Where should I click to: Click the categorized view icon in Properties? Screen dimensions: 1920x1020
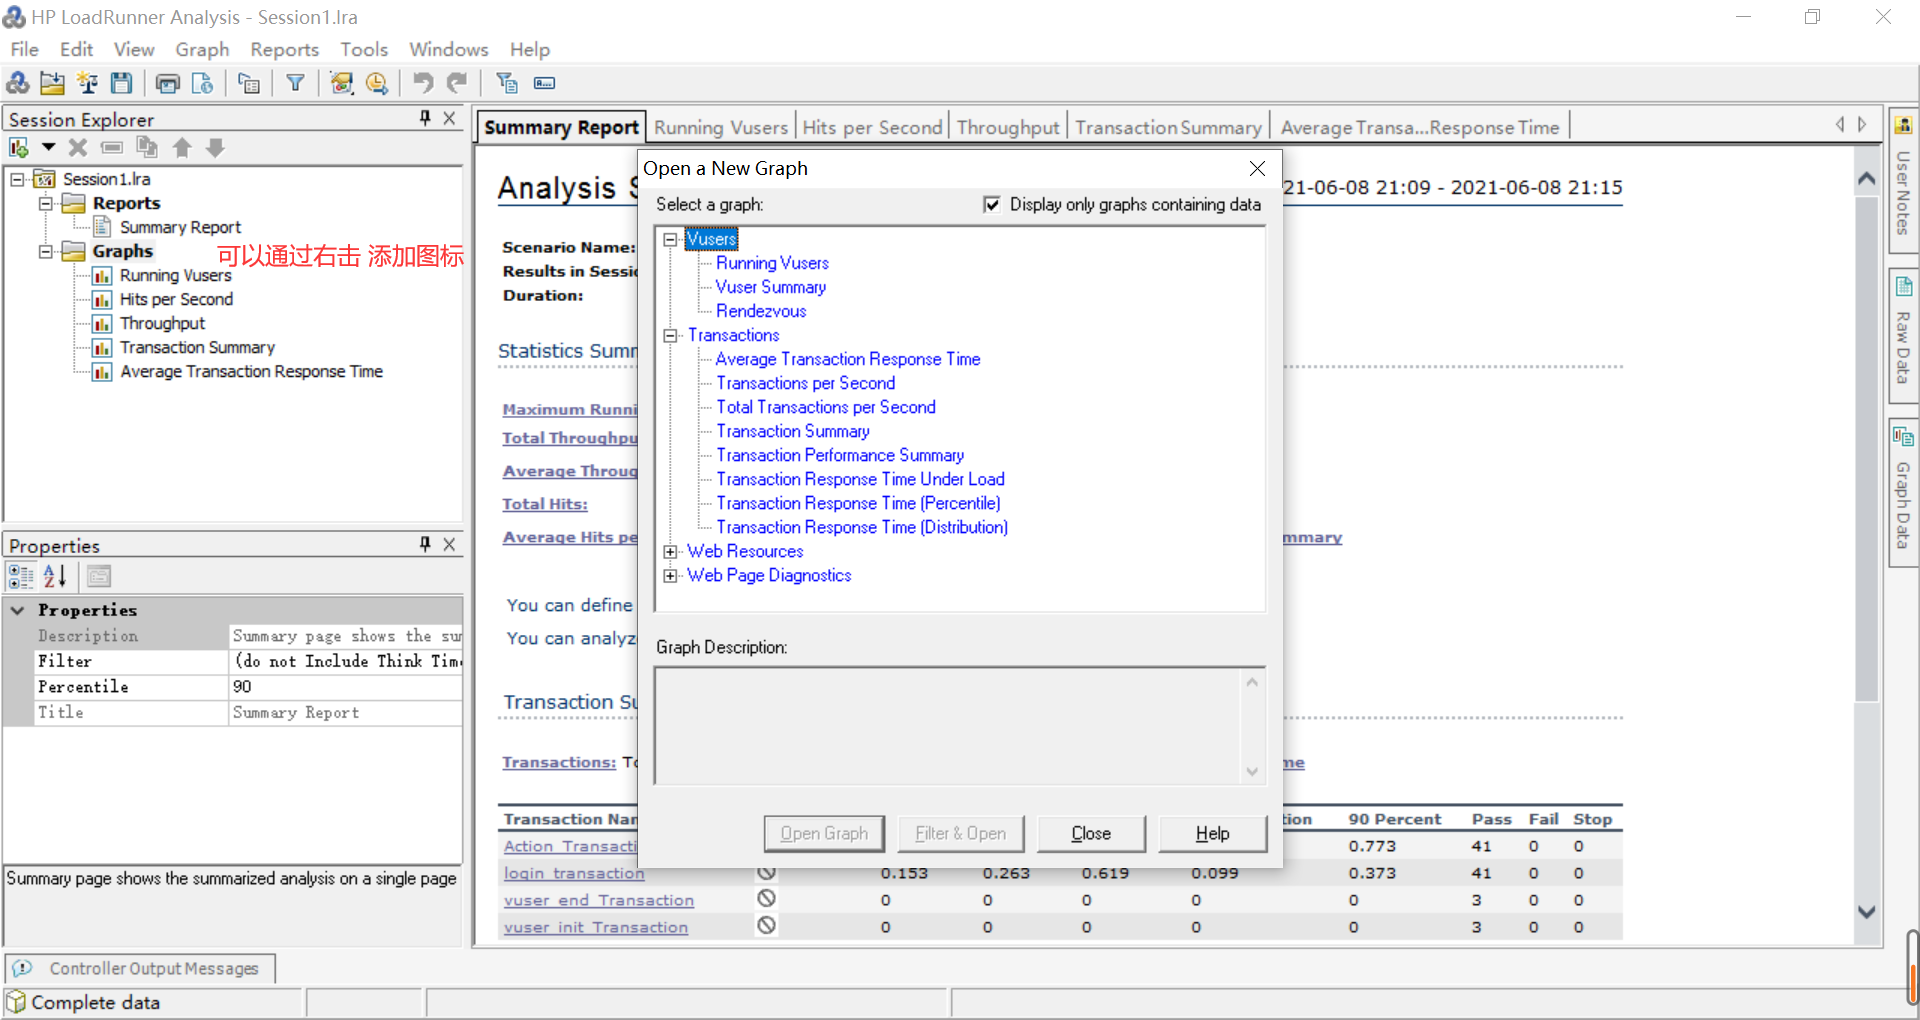(x=21, y=576)
